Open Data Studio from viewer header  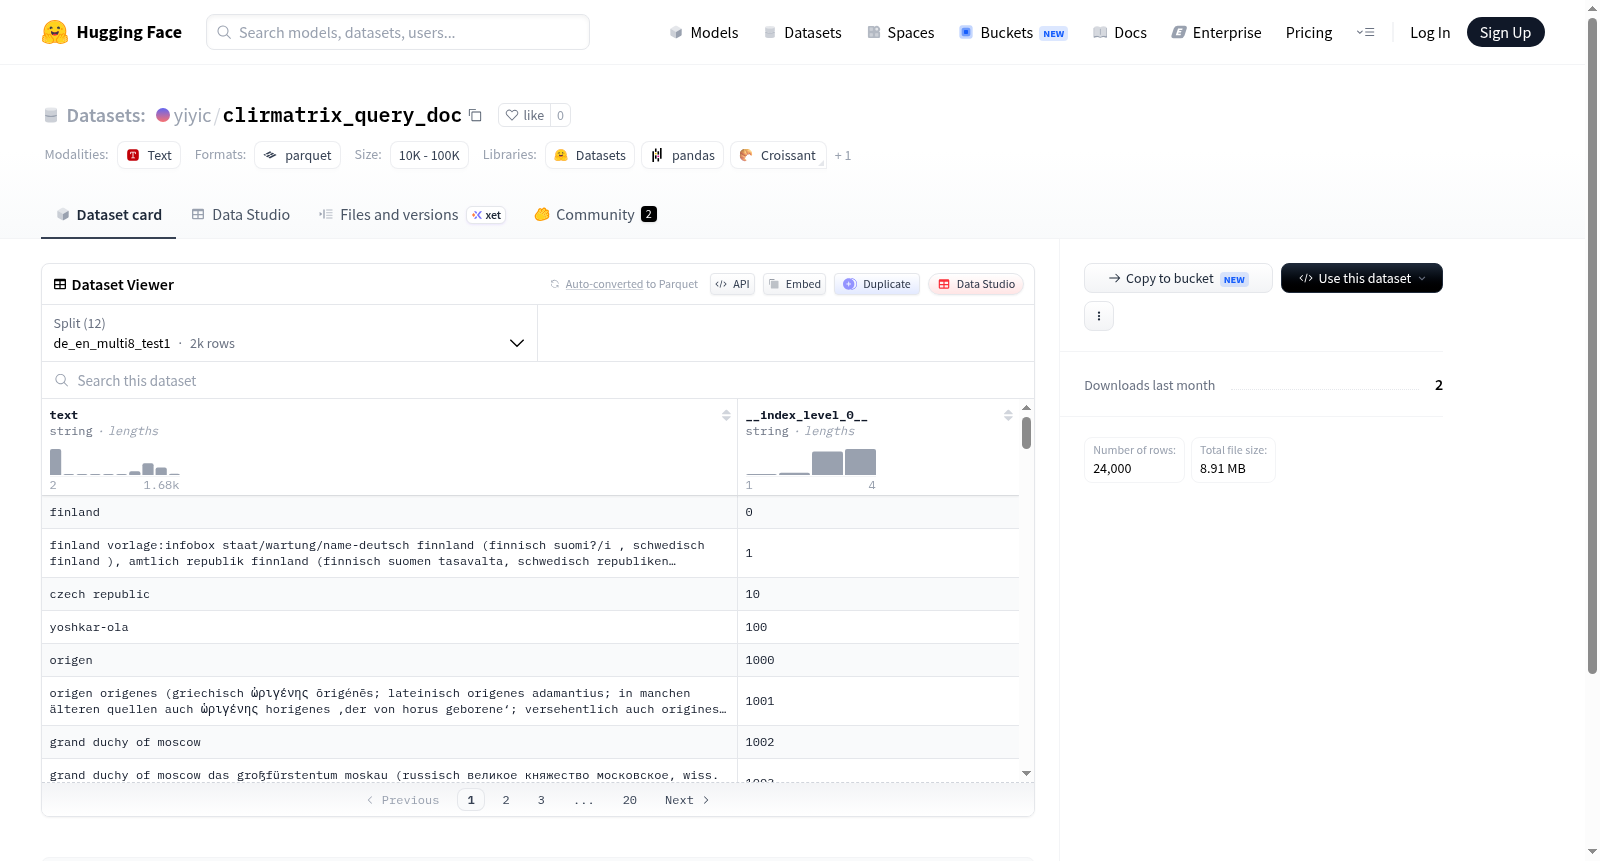point(976,284)
